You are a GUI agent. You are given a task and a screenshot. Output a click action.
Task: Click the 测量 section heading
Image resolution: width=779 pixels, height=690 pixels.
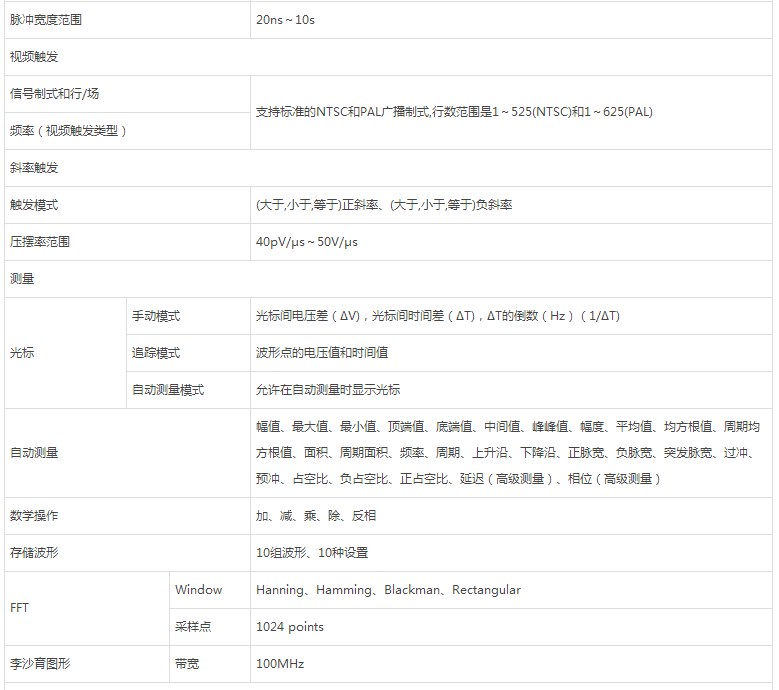coord(22,279)
